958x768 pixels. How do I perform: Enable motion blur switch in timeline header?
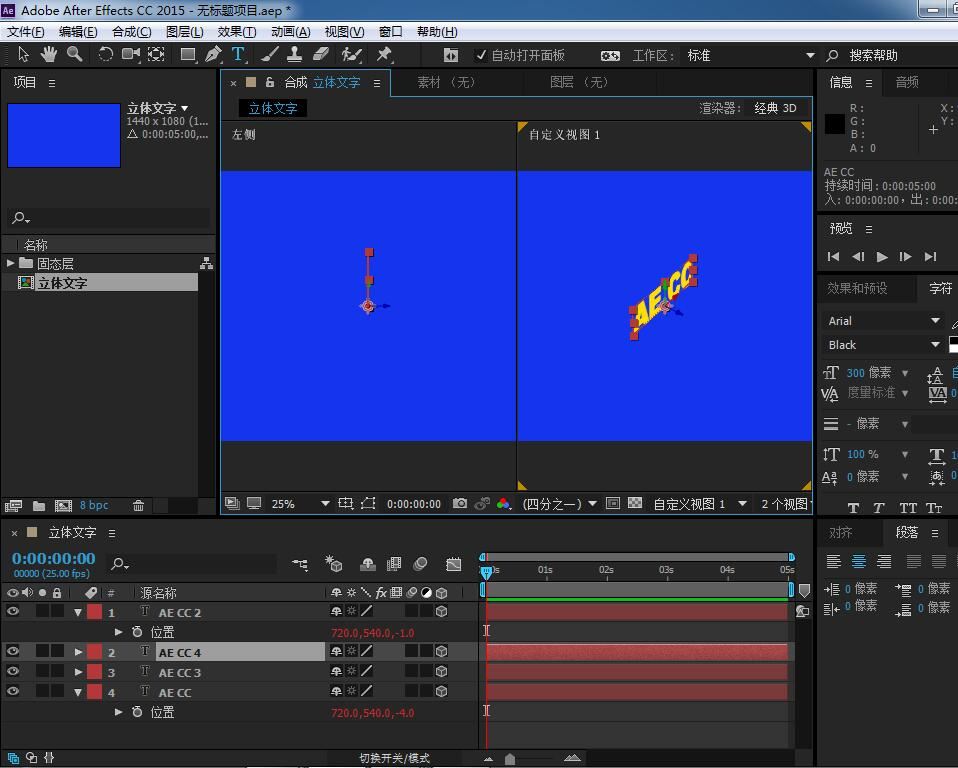coord(420,564)
